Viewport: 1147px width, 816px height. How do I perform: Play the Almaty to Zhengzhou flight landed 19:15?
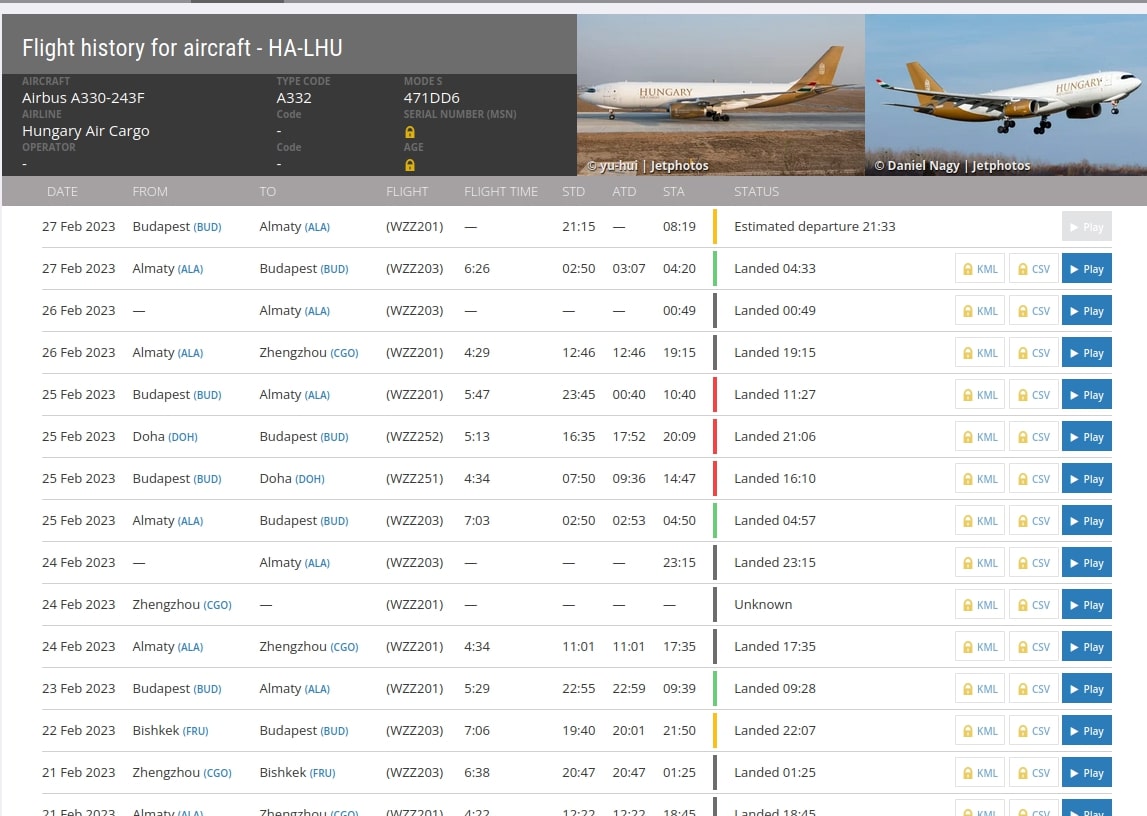(x=1086, y=353)
